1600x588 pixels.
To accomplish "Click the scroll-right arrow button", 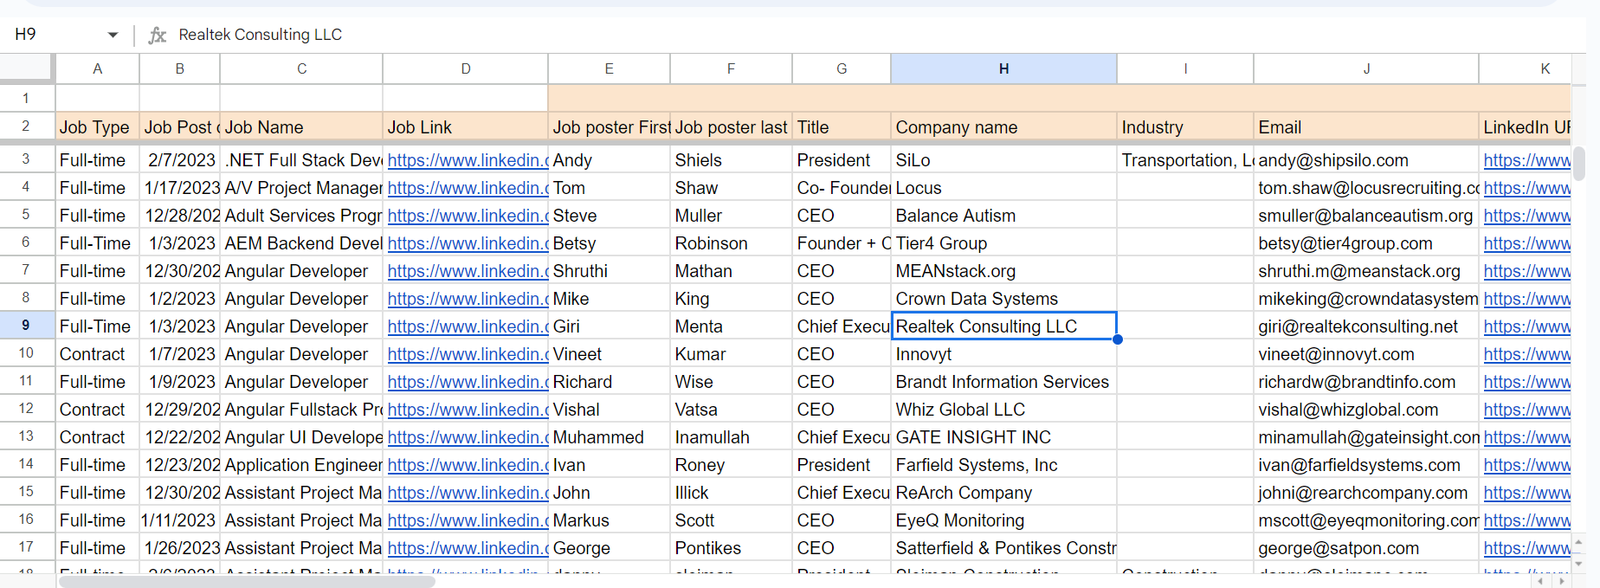I will (1562, 581).
